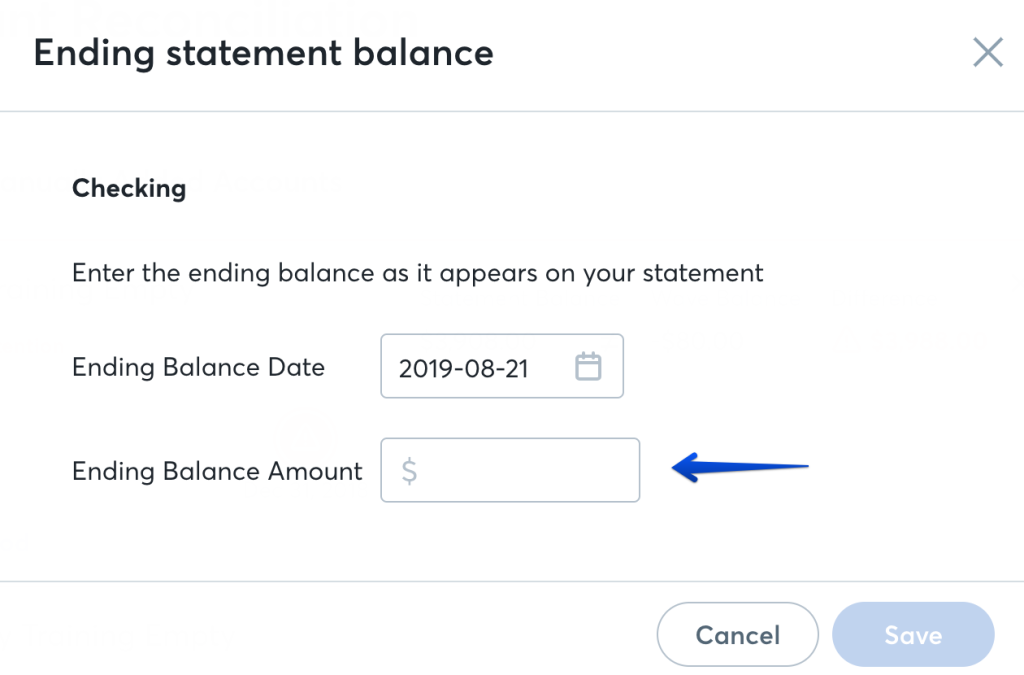Select the Checking account heading
Viewport: 1024px width, 675px height.
(x=129, y=189)
